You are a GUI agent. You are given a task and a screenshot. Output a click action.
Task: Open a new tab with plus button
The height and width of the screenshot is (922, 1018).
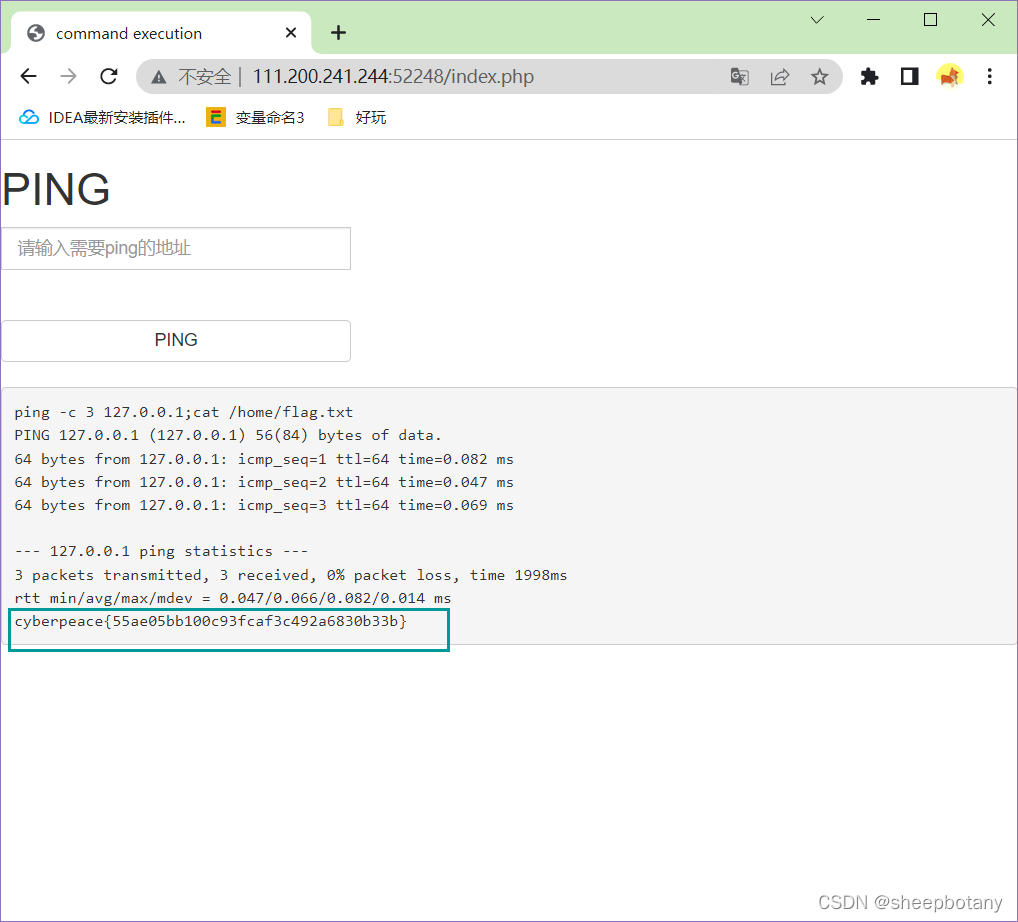(x=338, y=32)
